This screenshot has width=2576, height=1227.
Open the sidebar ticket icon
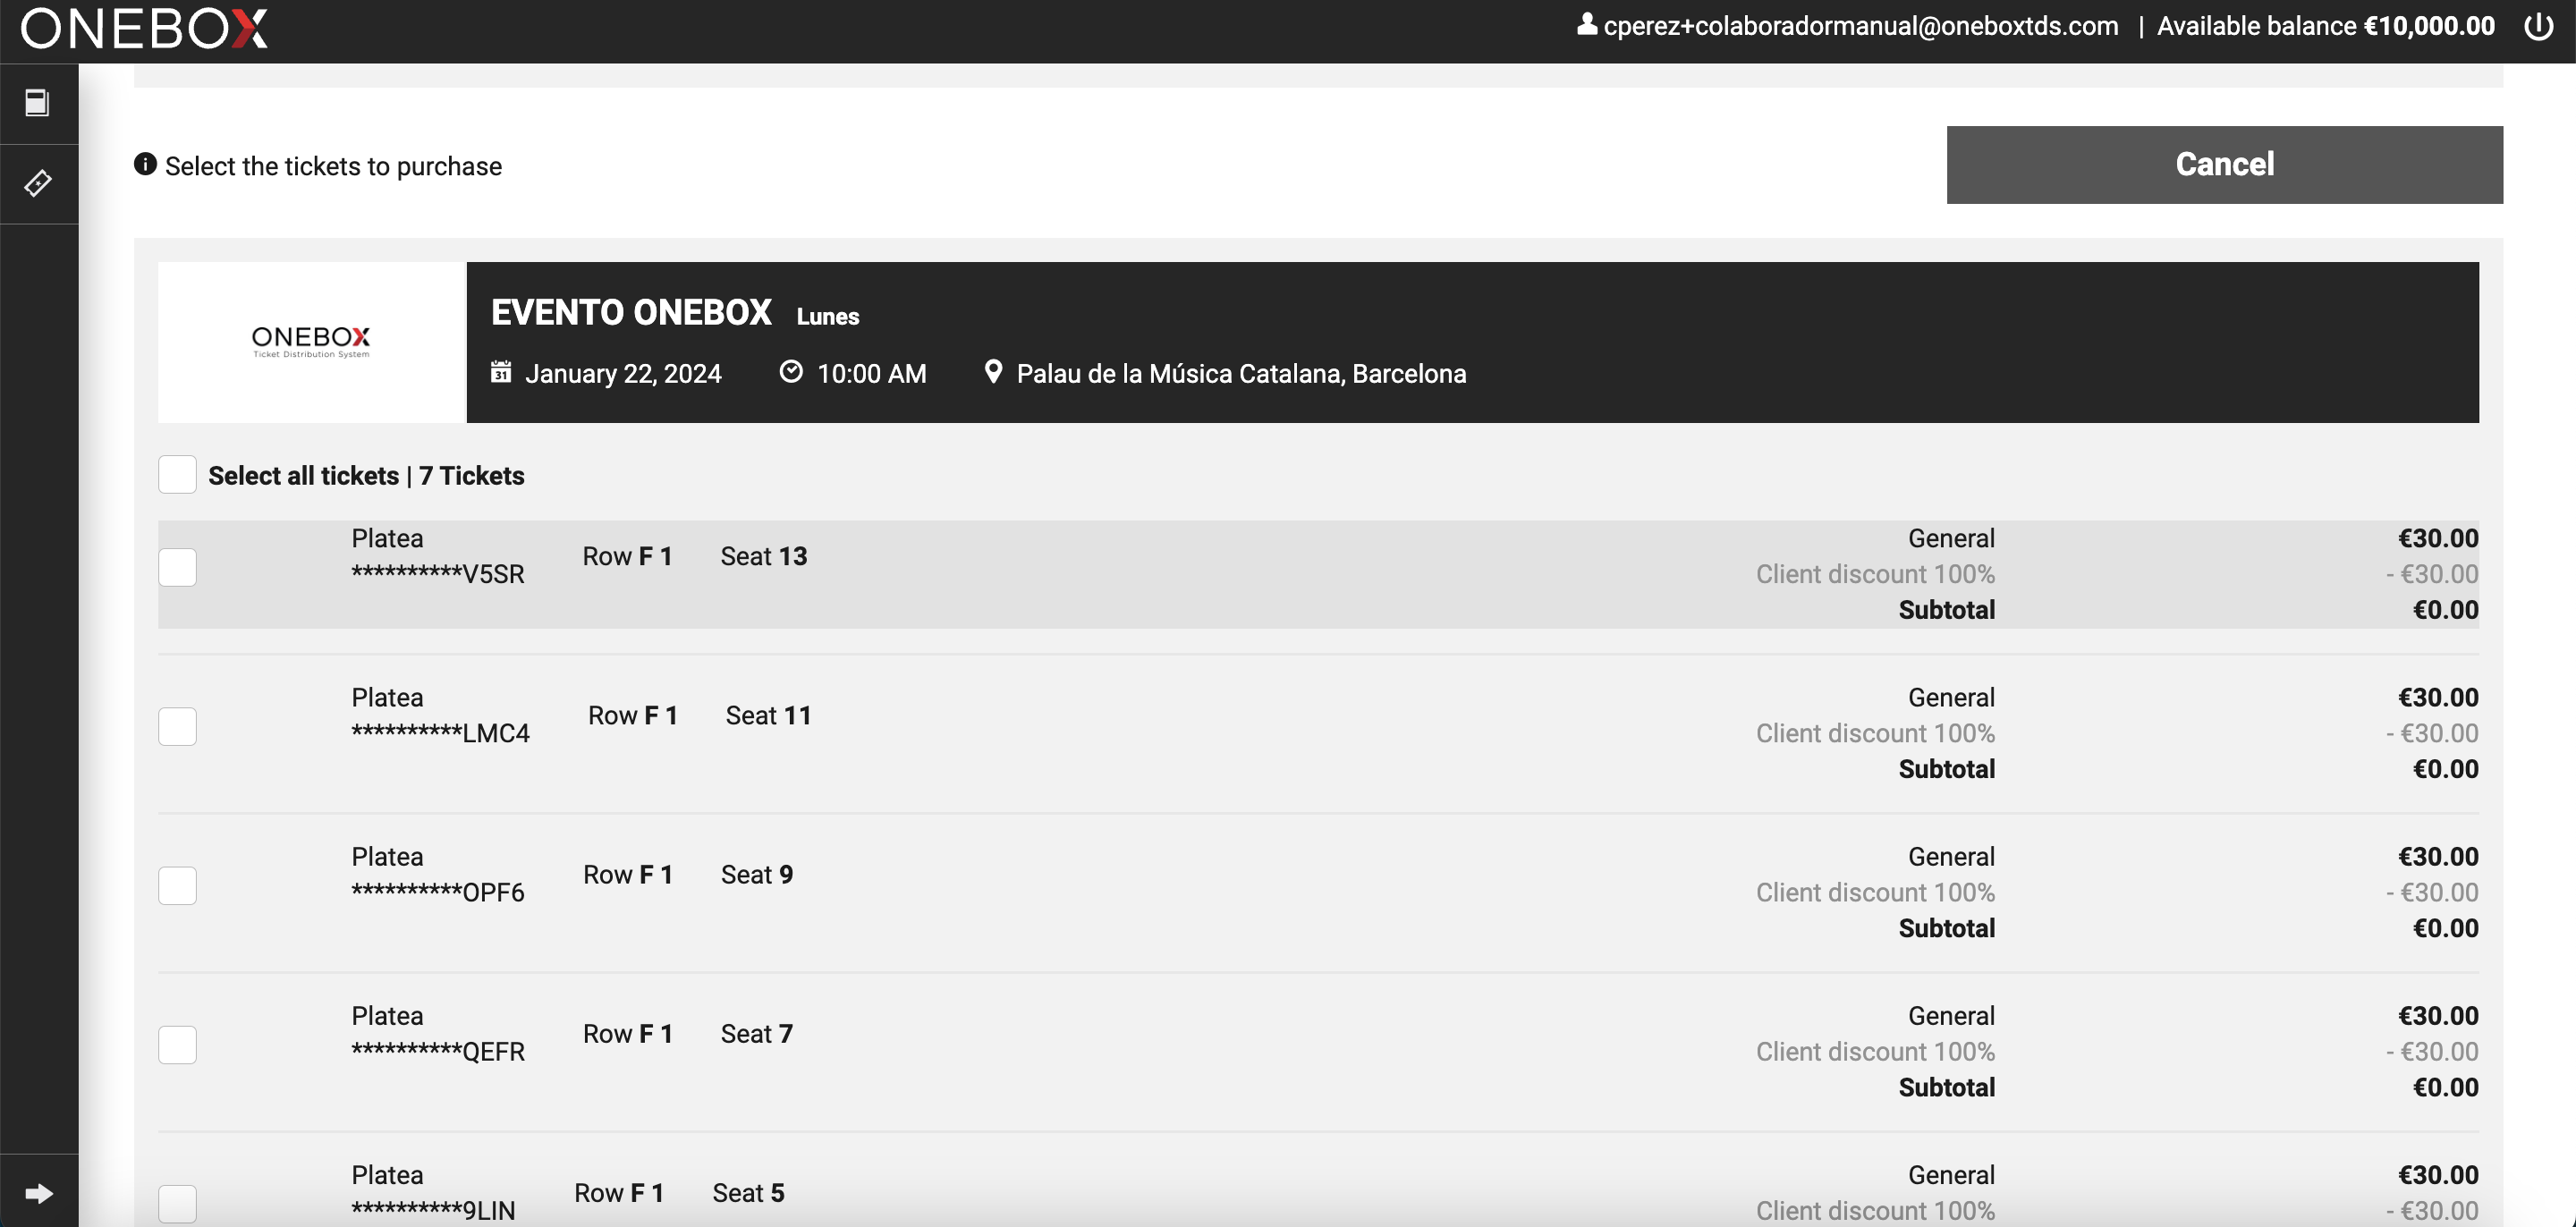[38, 183]
